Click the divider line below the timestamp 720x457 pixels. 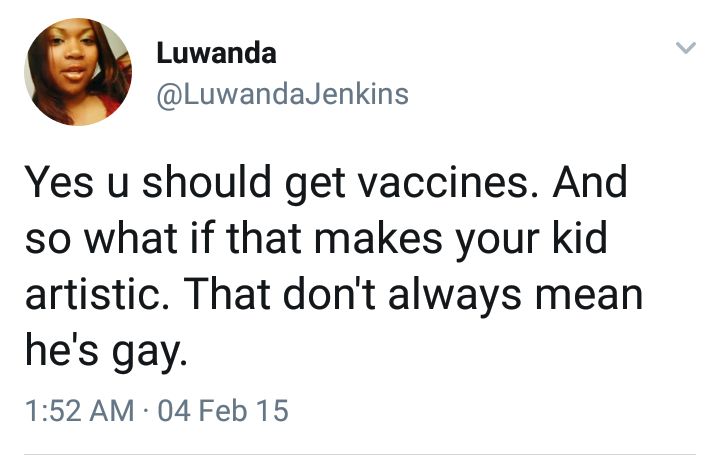click(360, 455)
